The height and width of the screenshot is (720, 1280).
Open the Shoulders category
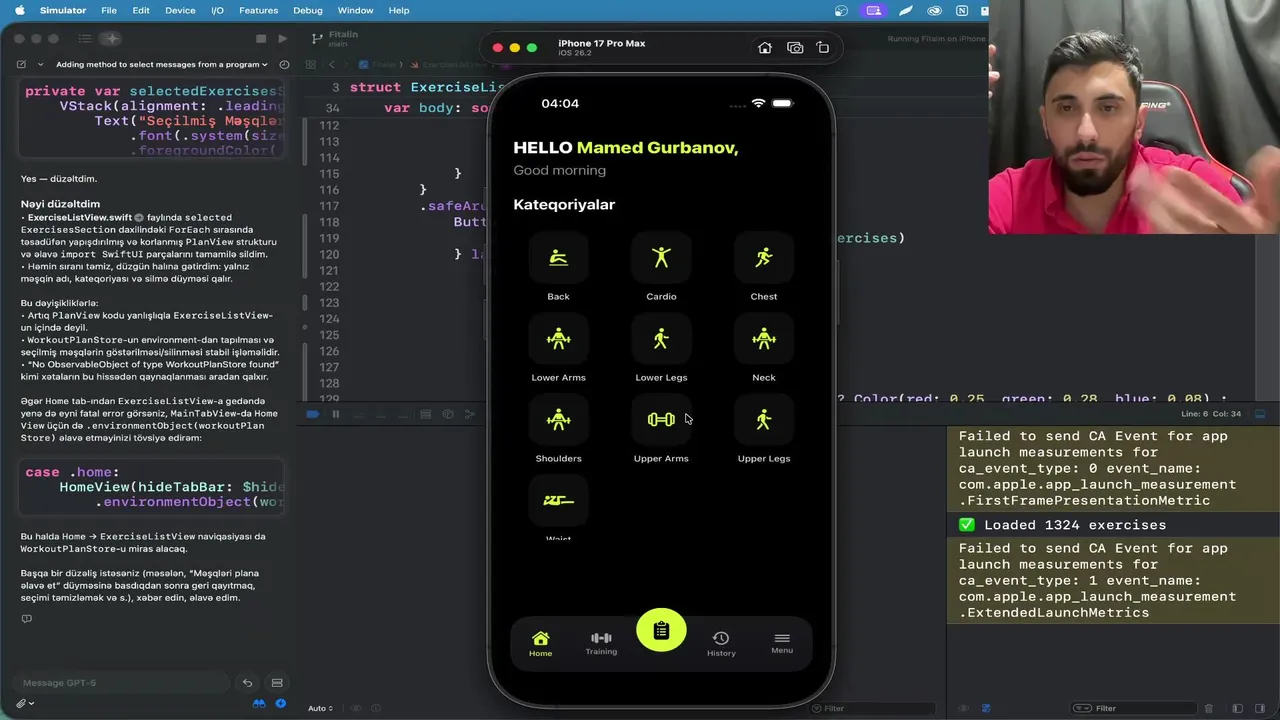[x=558, y=420]
